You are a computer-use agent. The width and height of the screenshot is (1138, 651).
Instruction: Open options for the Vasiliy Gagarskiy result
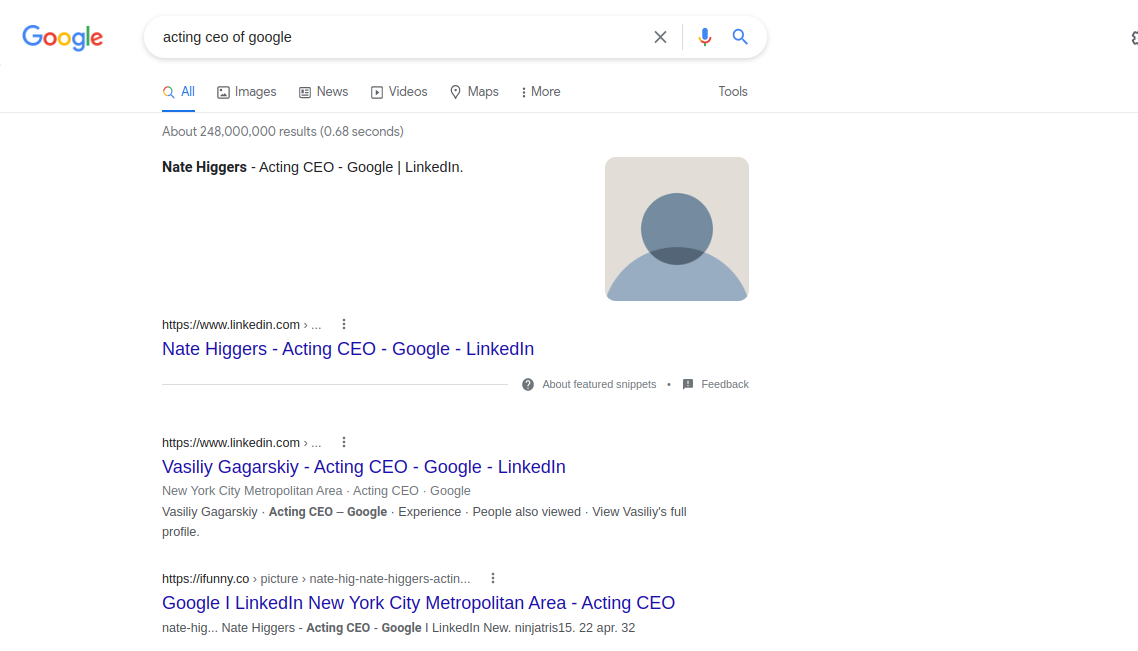[344, 443]
